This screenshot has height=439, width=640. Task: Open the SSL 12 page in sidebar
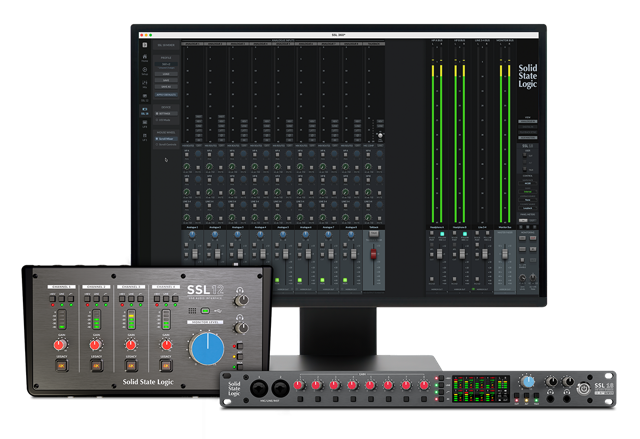click(145, 98)
